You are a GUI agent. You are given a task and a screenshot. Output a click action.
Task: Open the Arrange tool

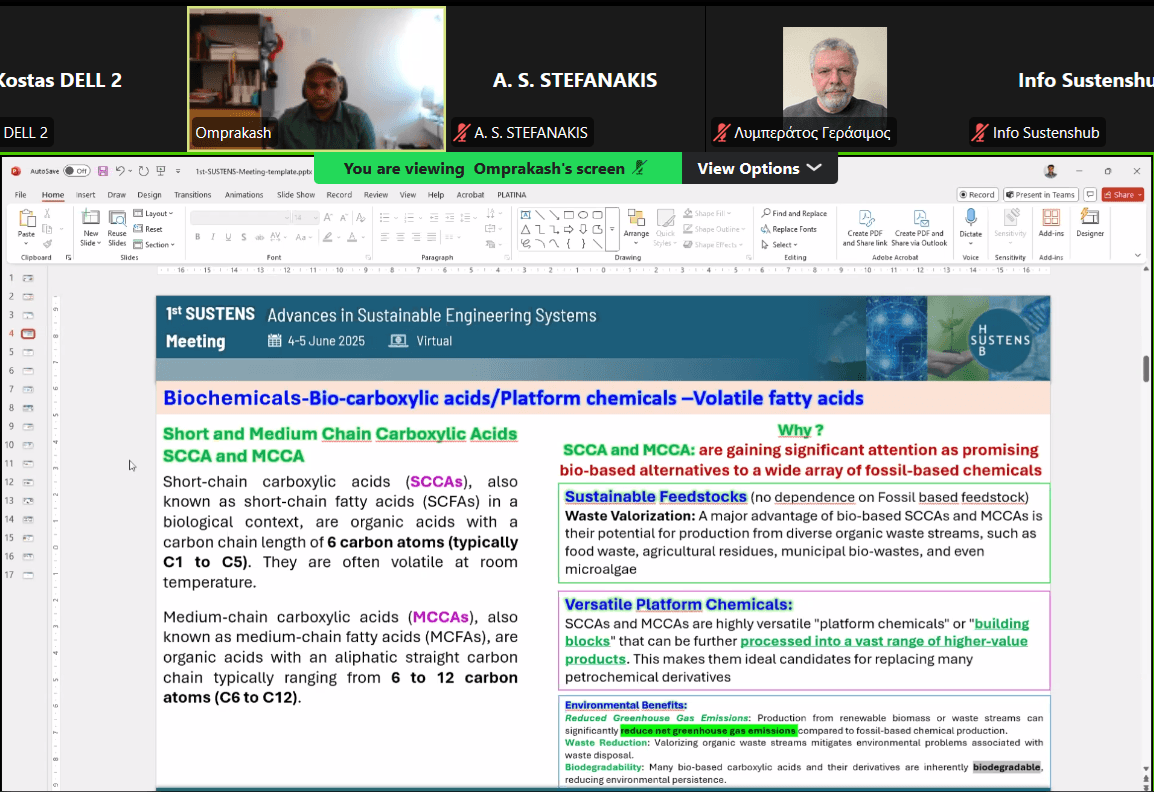coord(636,219)
